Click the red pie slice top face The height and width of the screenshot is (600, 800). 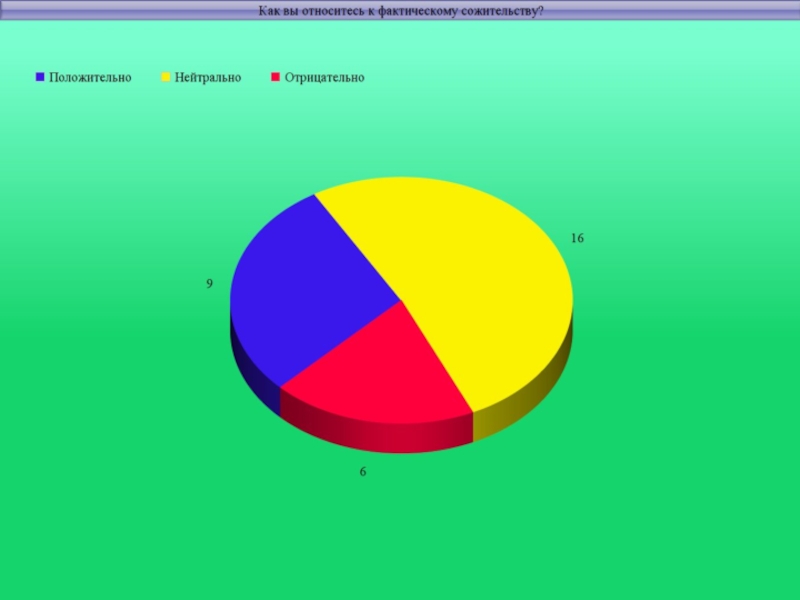[380, 370]
